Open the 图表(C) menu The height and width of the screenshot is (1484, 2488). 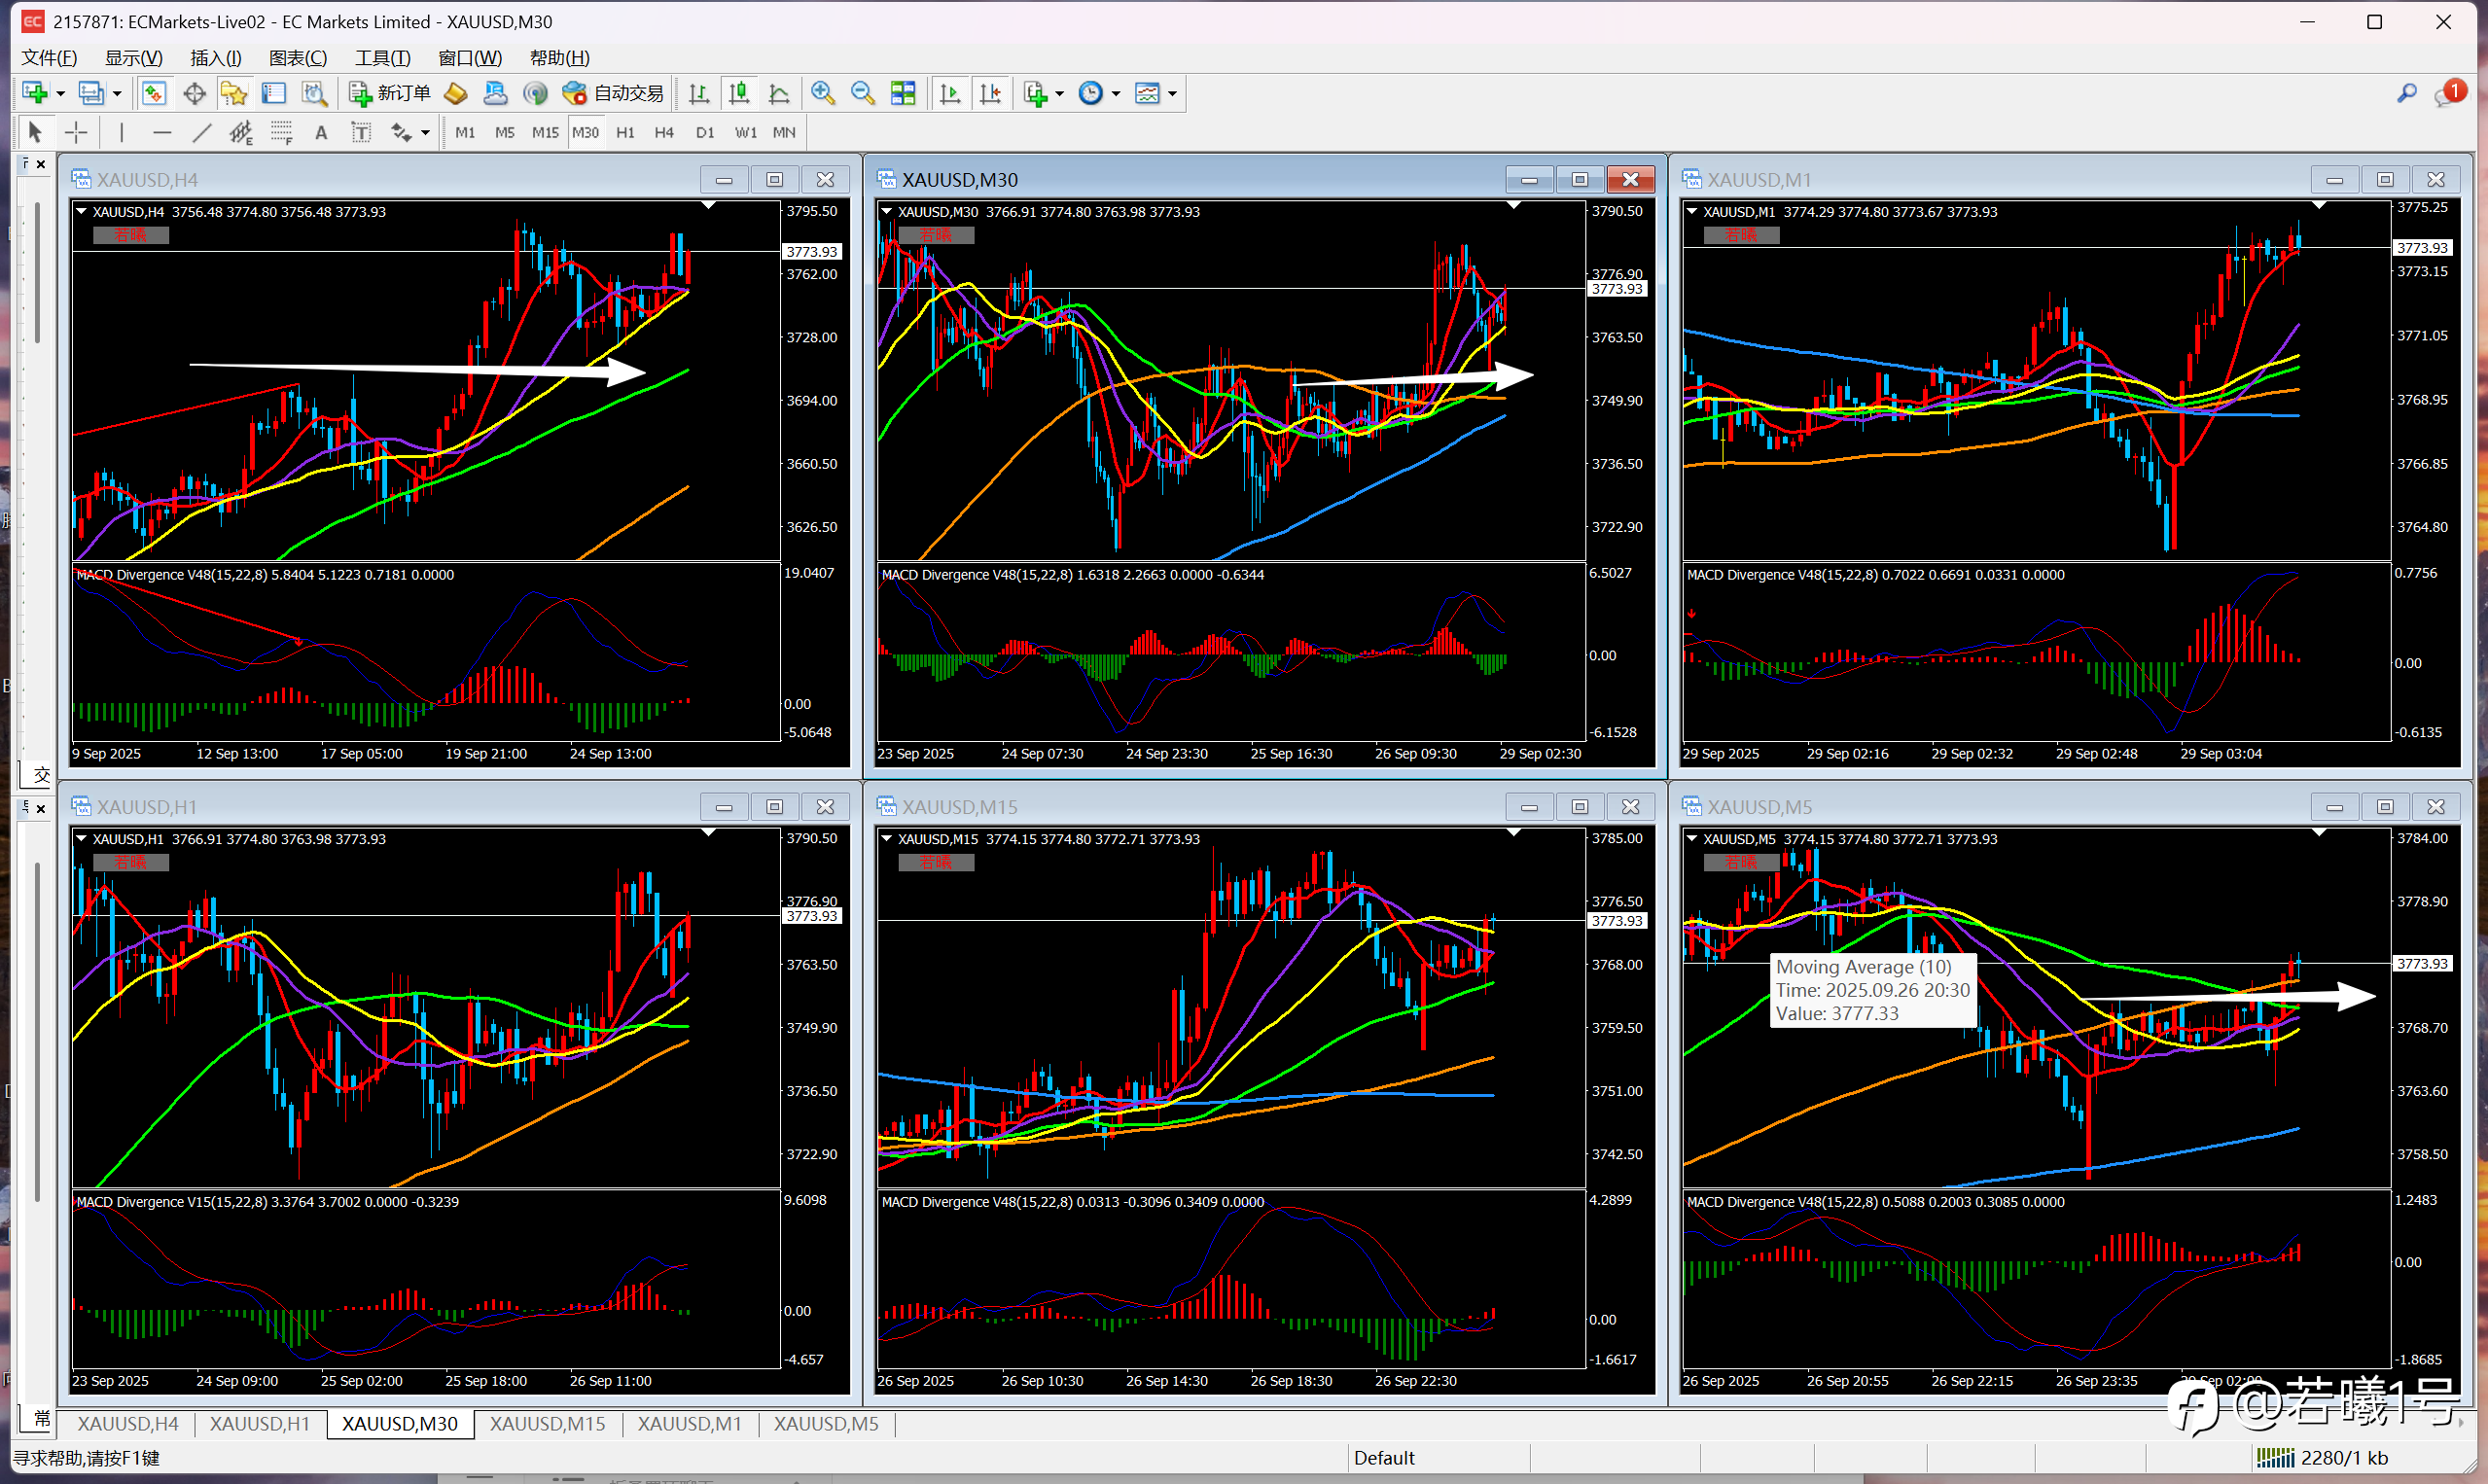[x=297, y=58]
